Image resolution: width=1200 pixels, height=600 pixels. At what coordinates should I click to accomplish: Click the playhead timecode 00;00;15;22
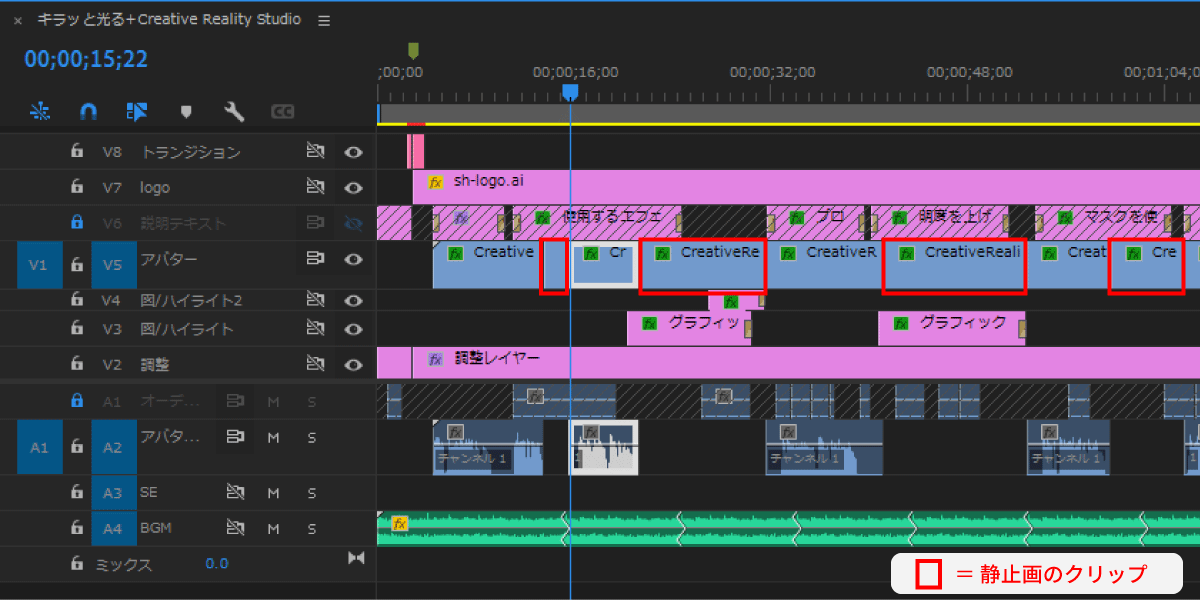pyautogui.click(x=86, y=59)
